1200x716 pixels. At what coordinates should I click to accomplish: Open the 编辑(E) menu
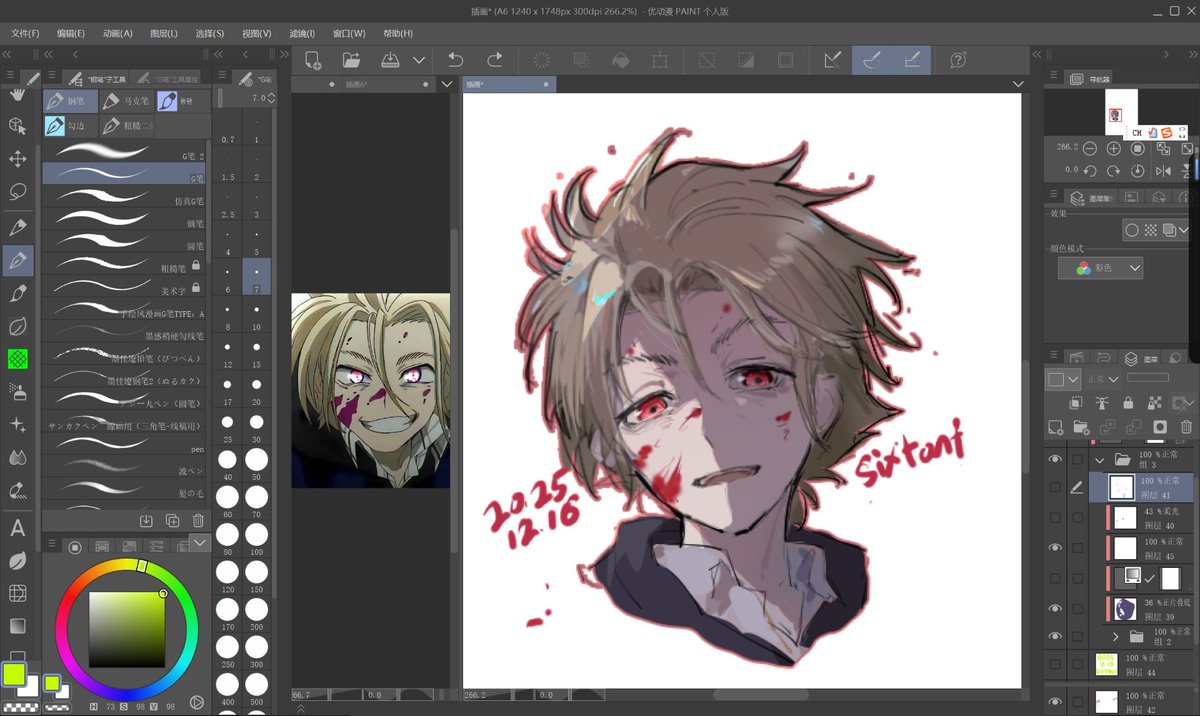(71, 33)
